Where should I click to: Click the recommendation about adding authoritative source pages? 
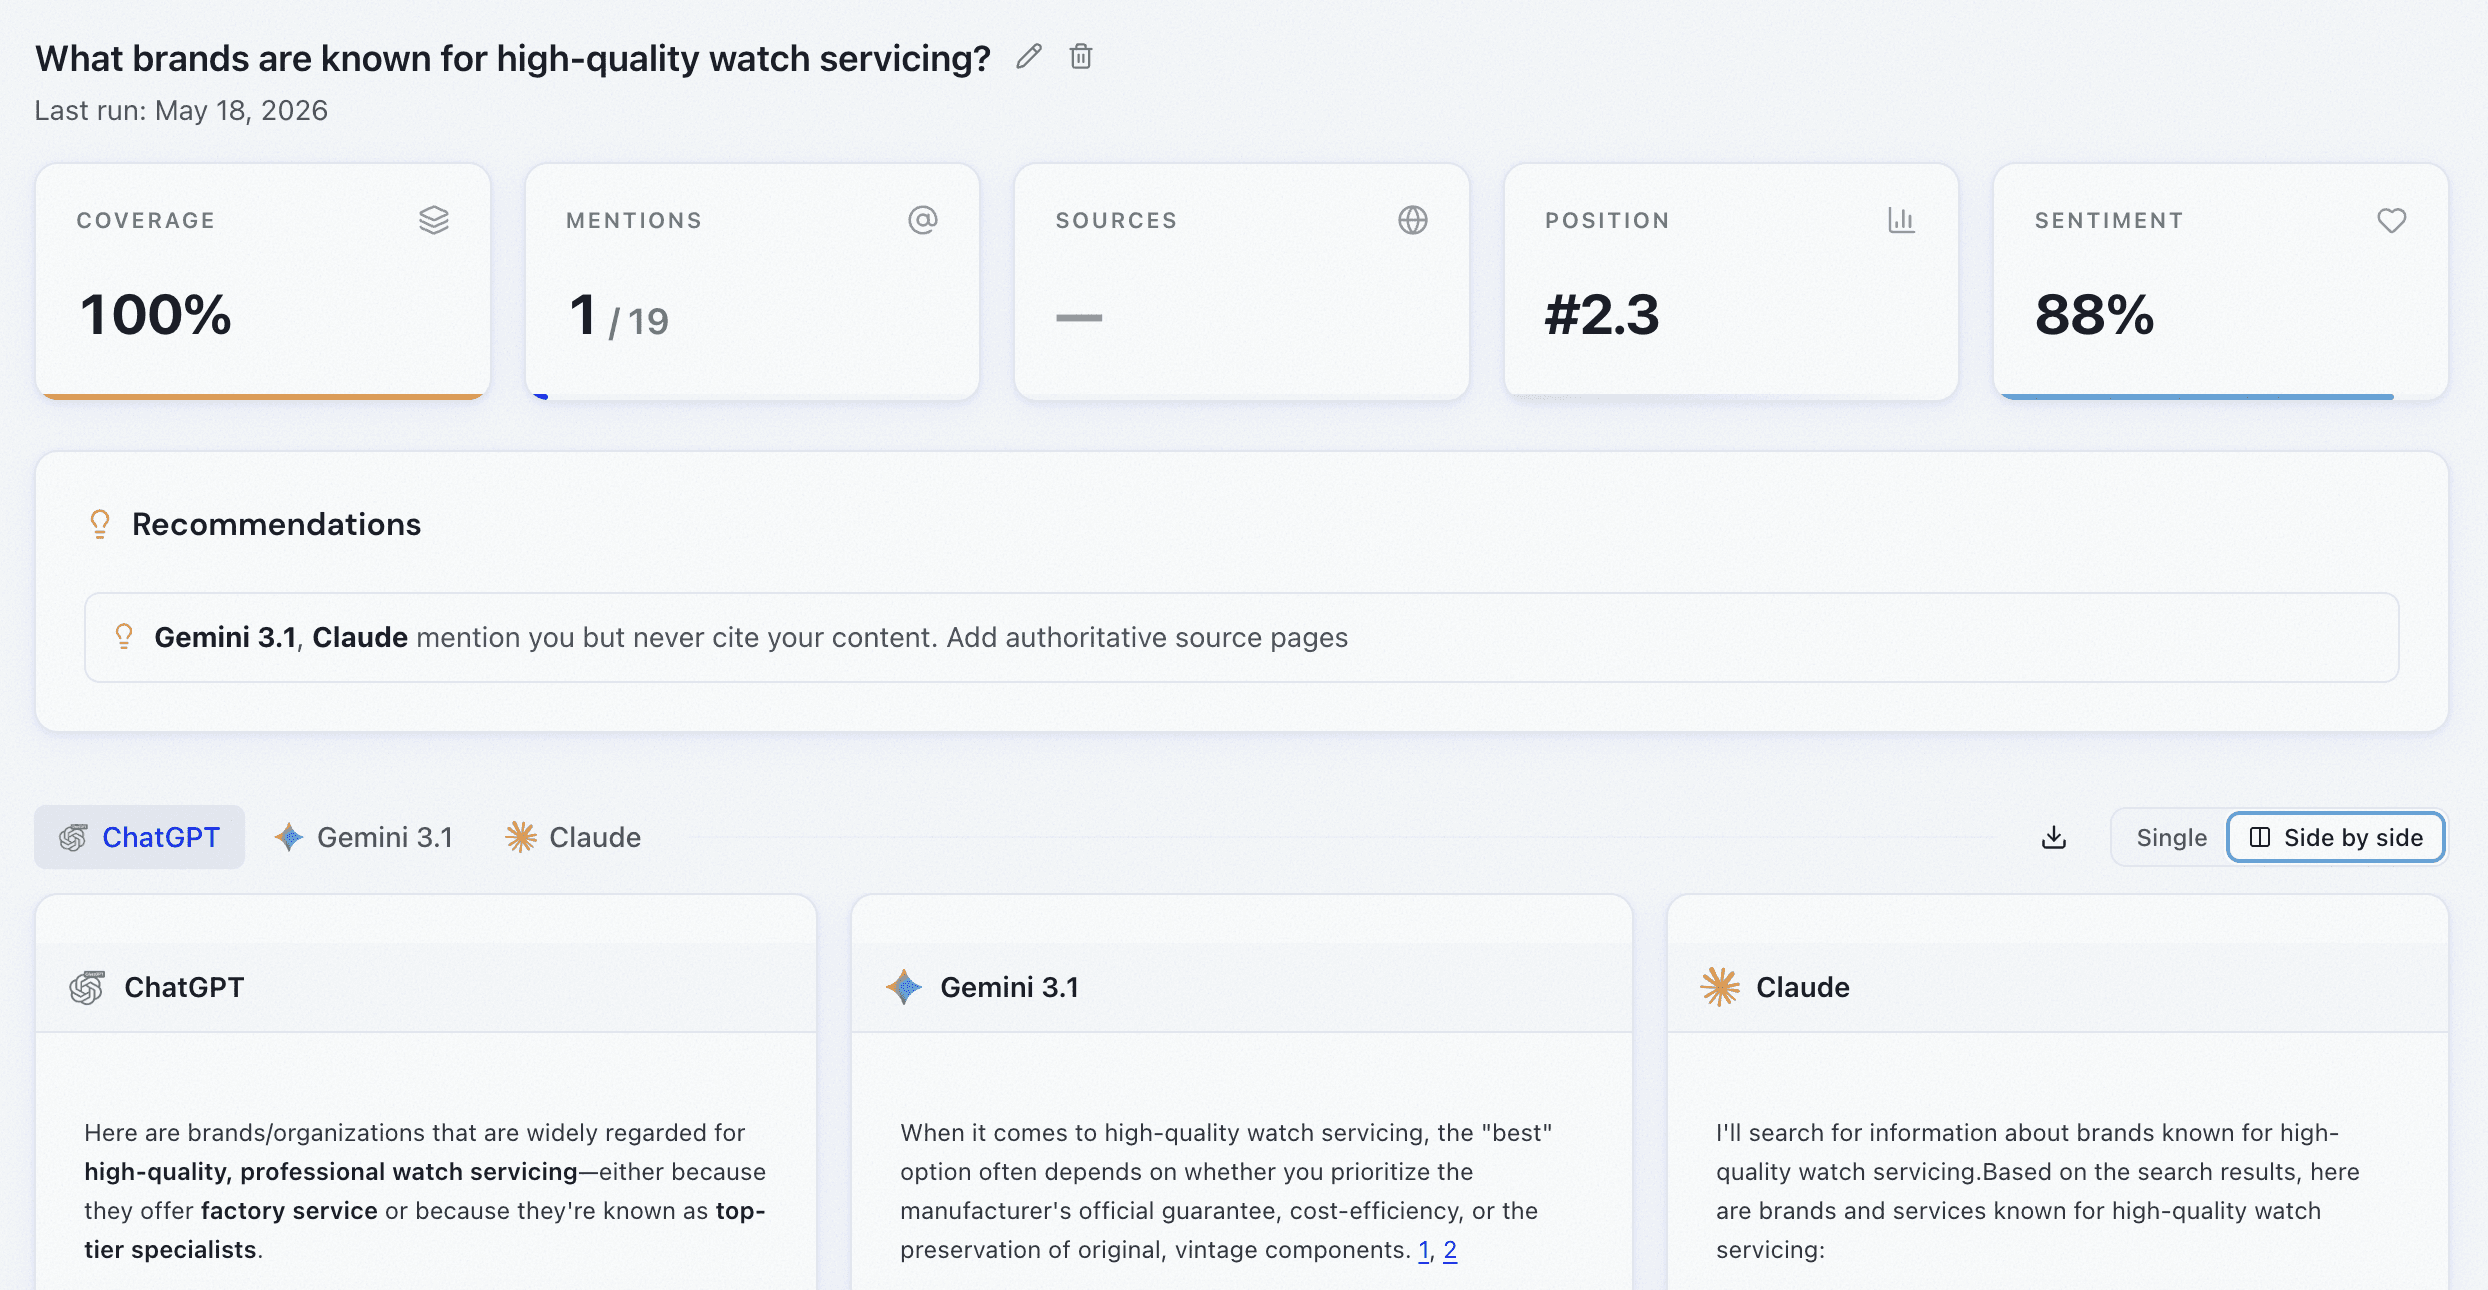coord(1242,638)
